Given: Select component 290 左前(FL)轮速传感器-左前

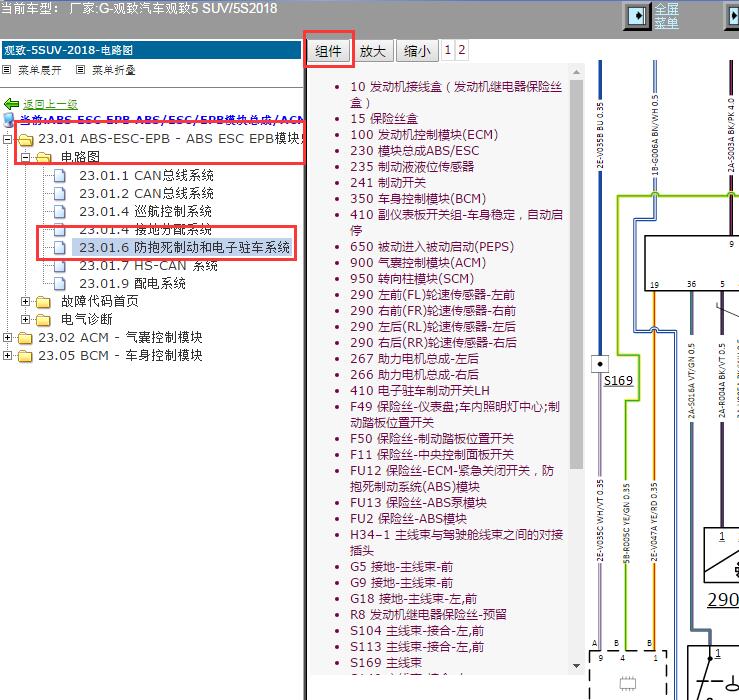Looking at the screenshot, I should click(x=432, y=295).
